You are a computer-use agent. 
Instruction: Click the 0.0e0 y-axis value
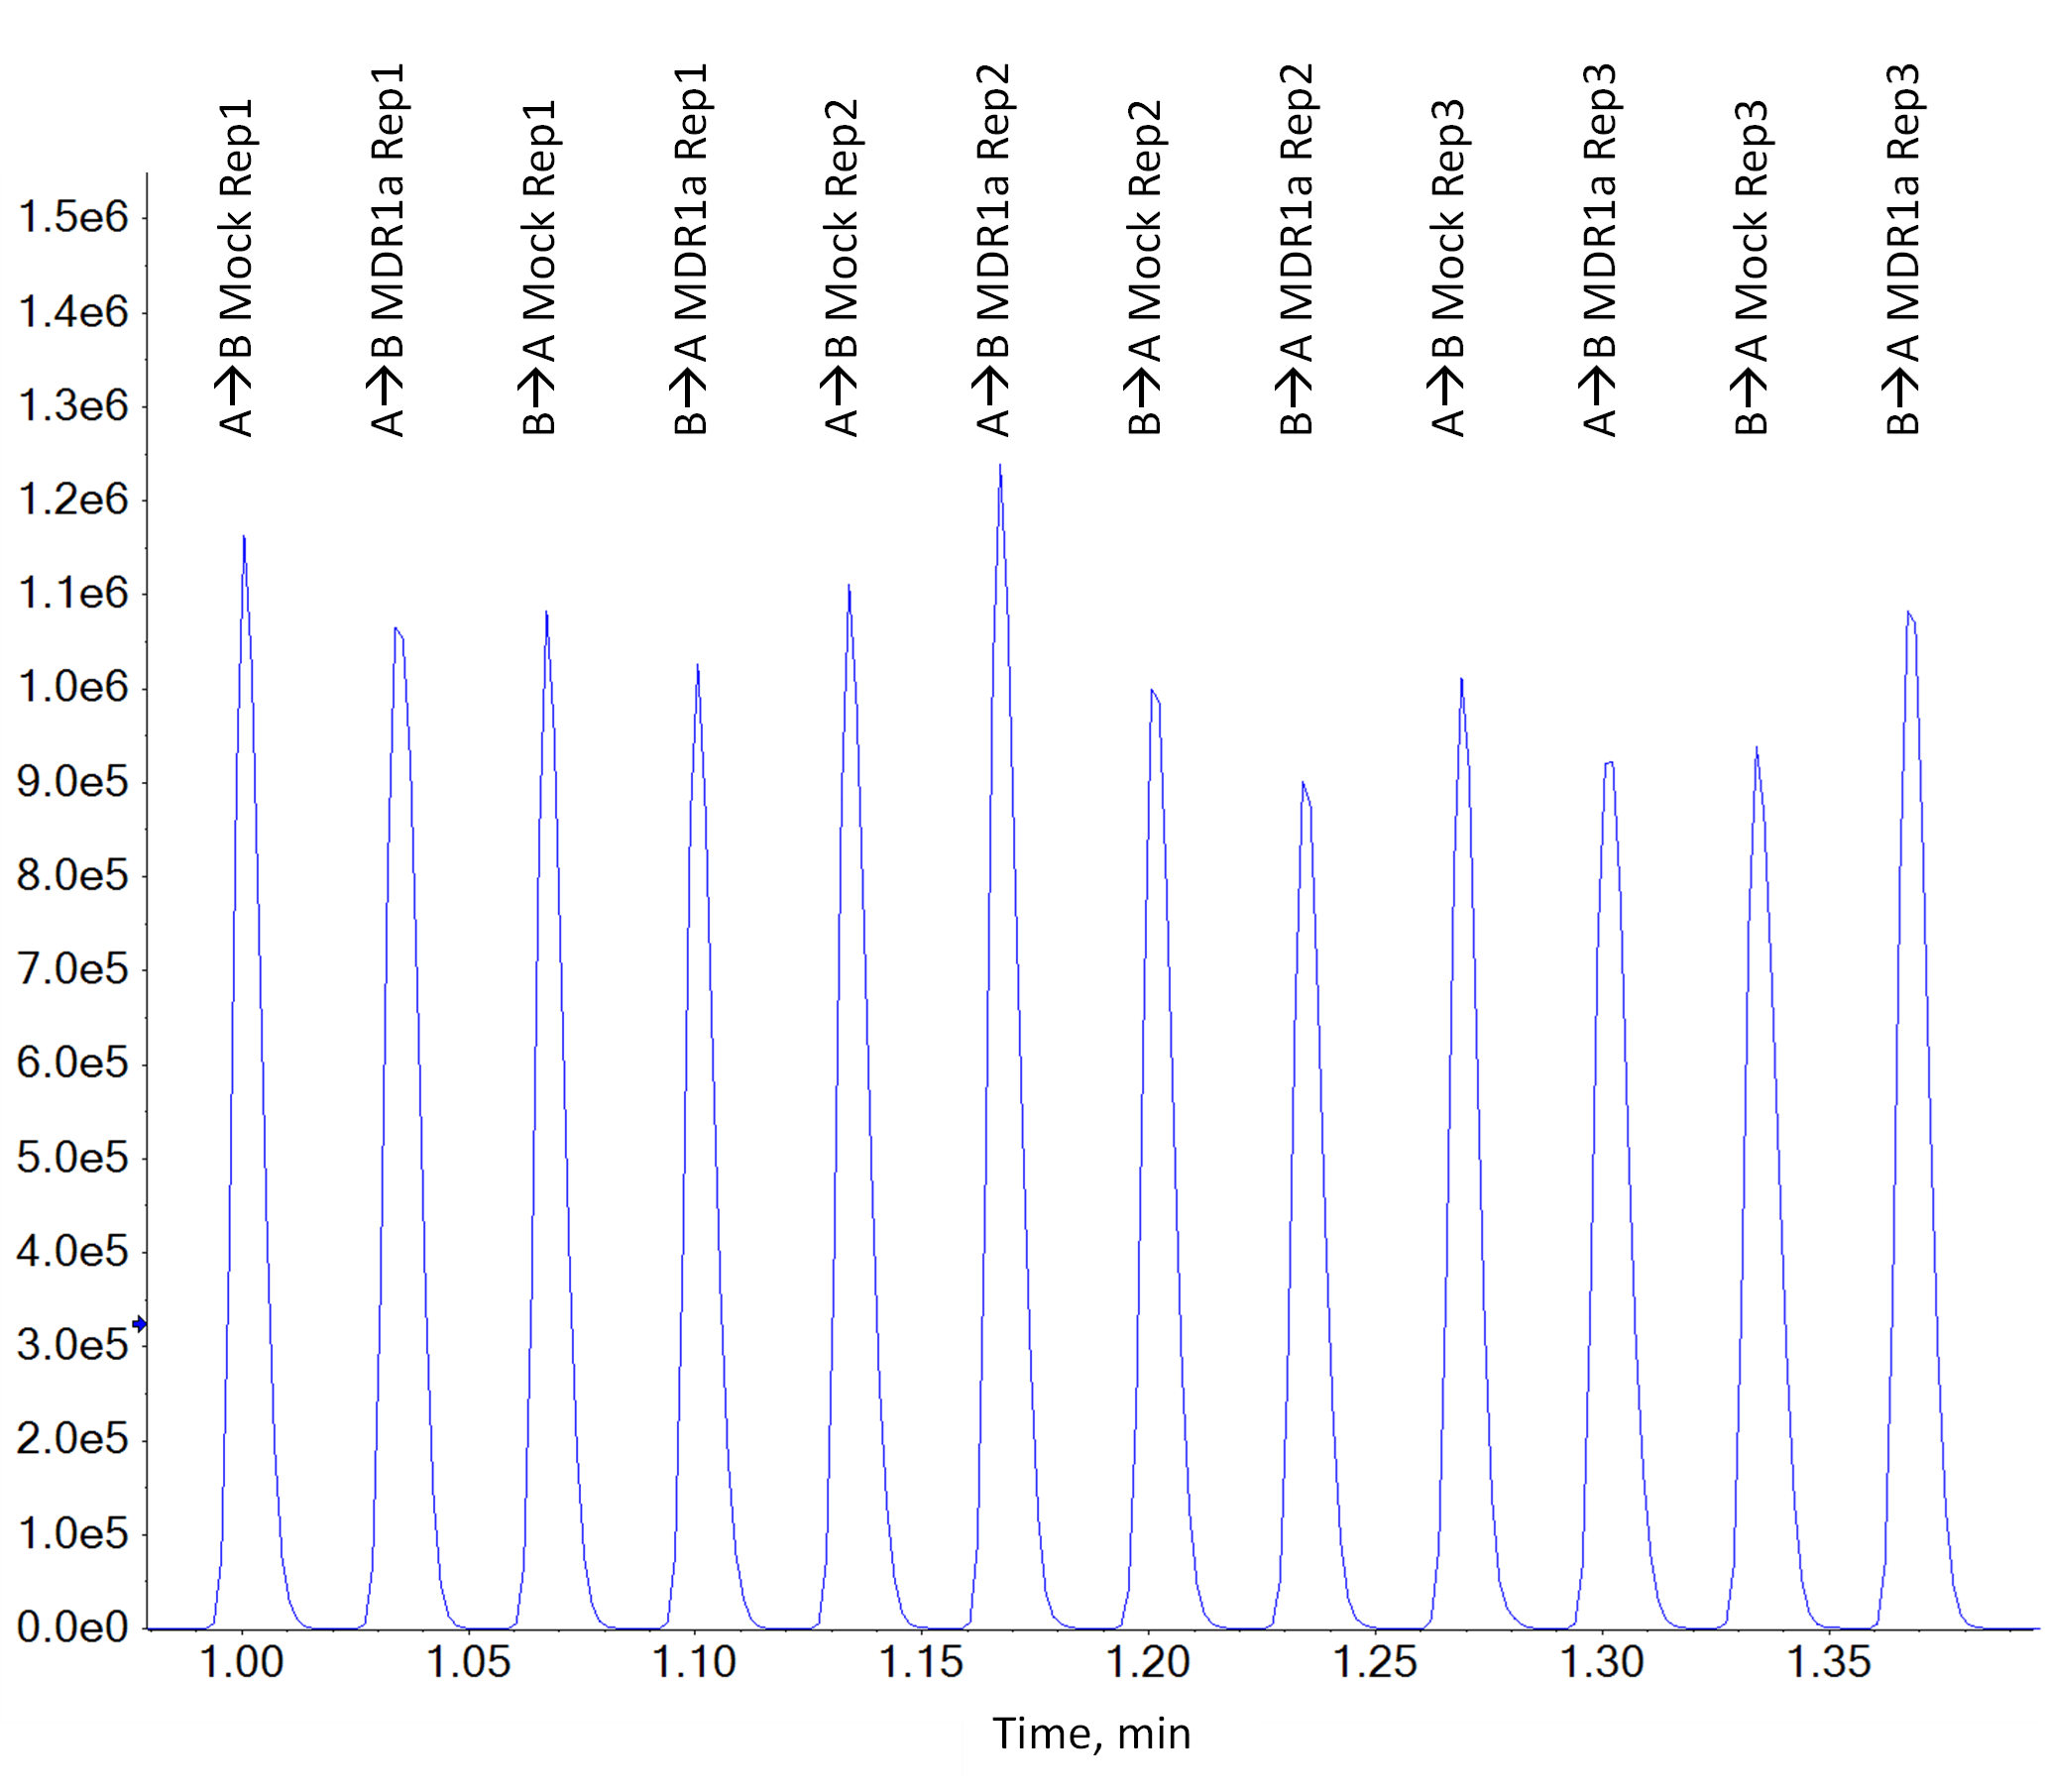pos(73,1628)
